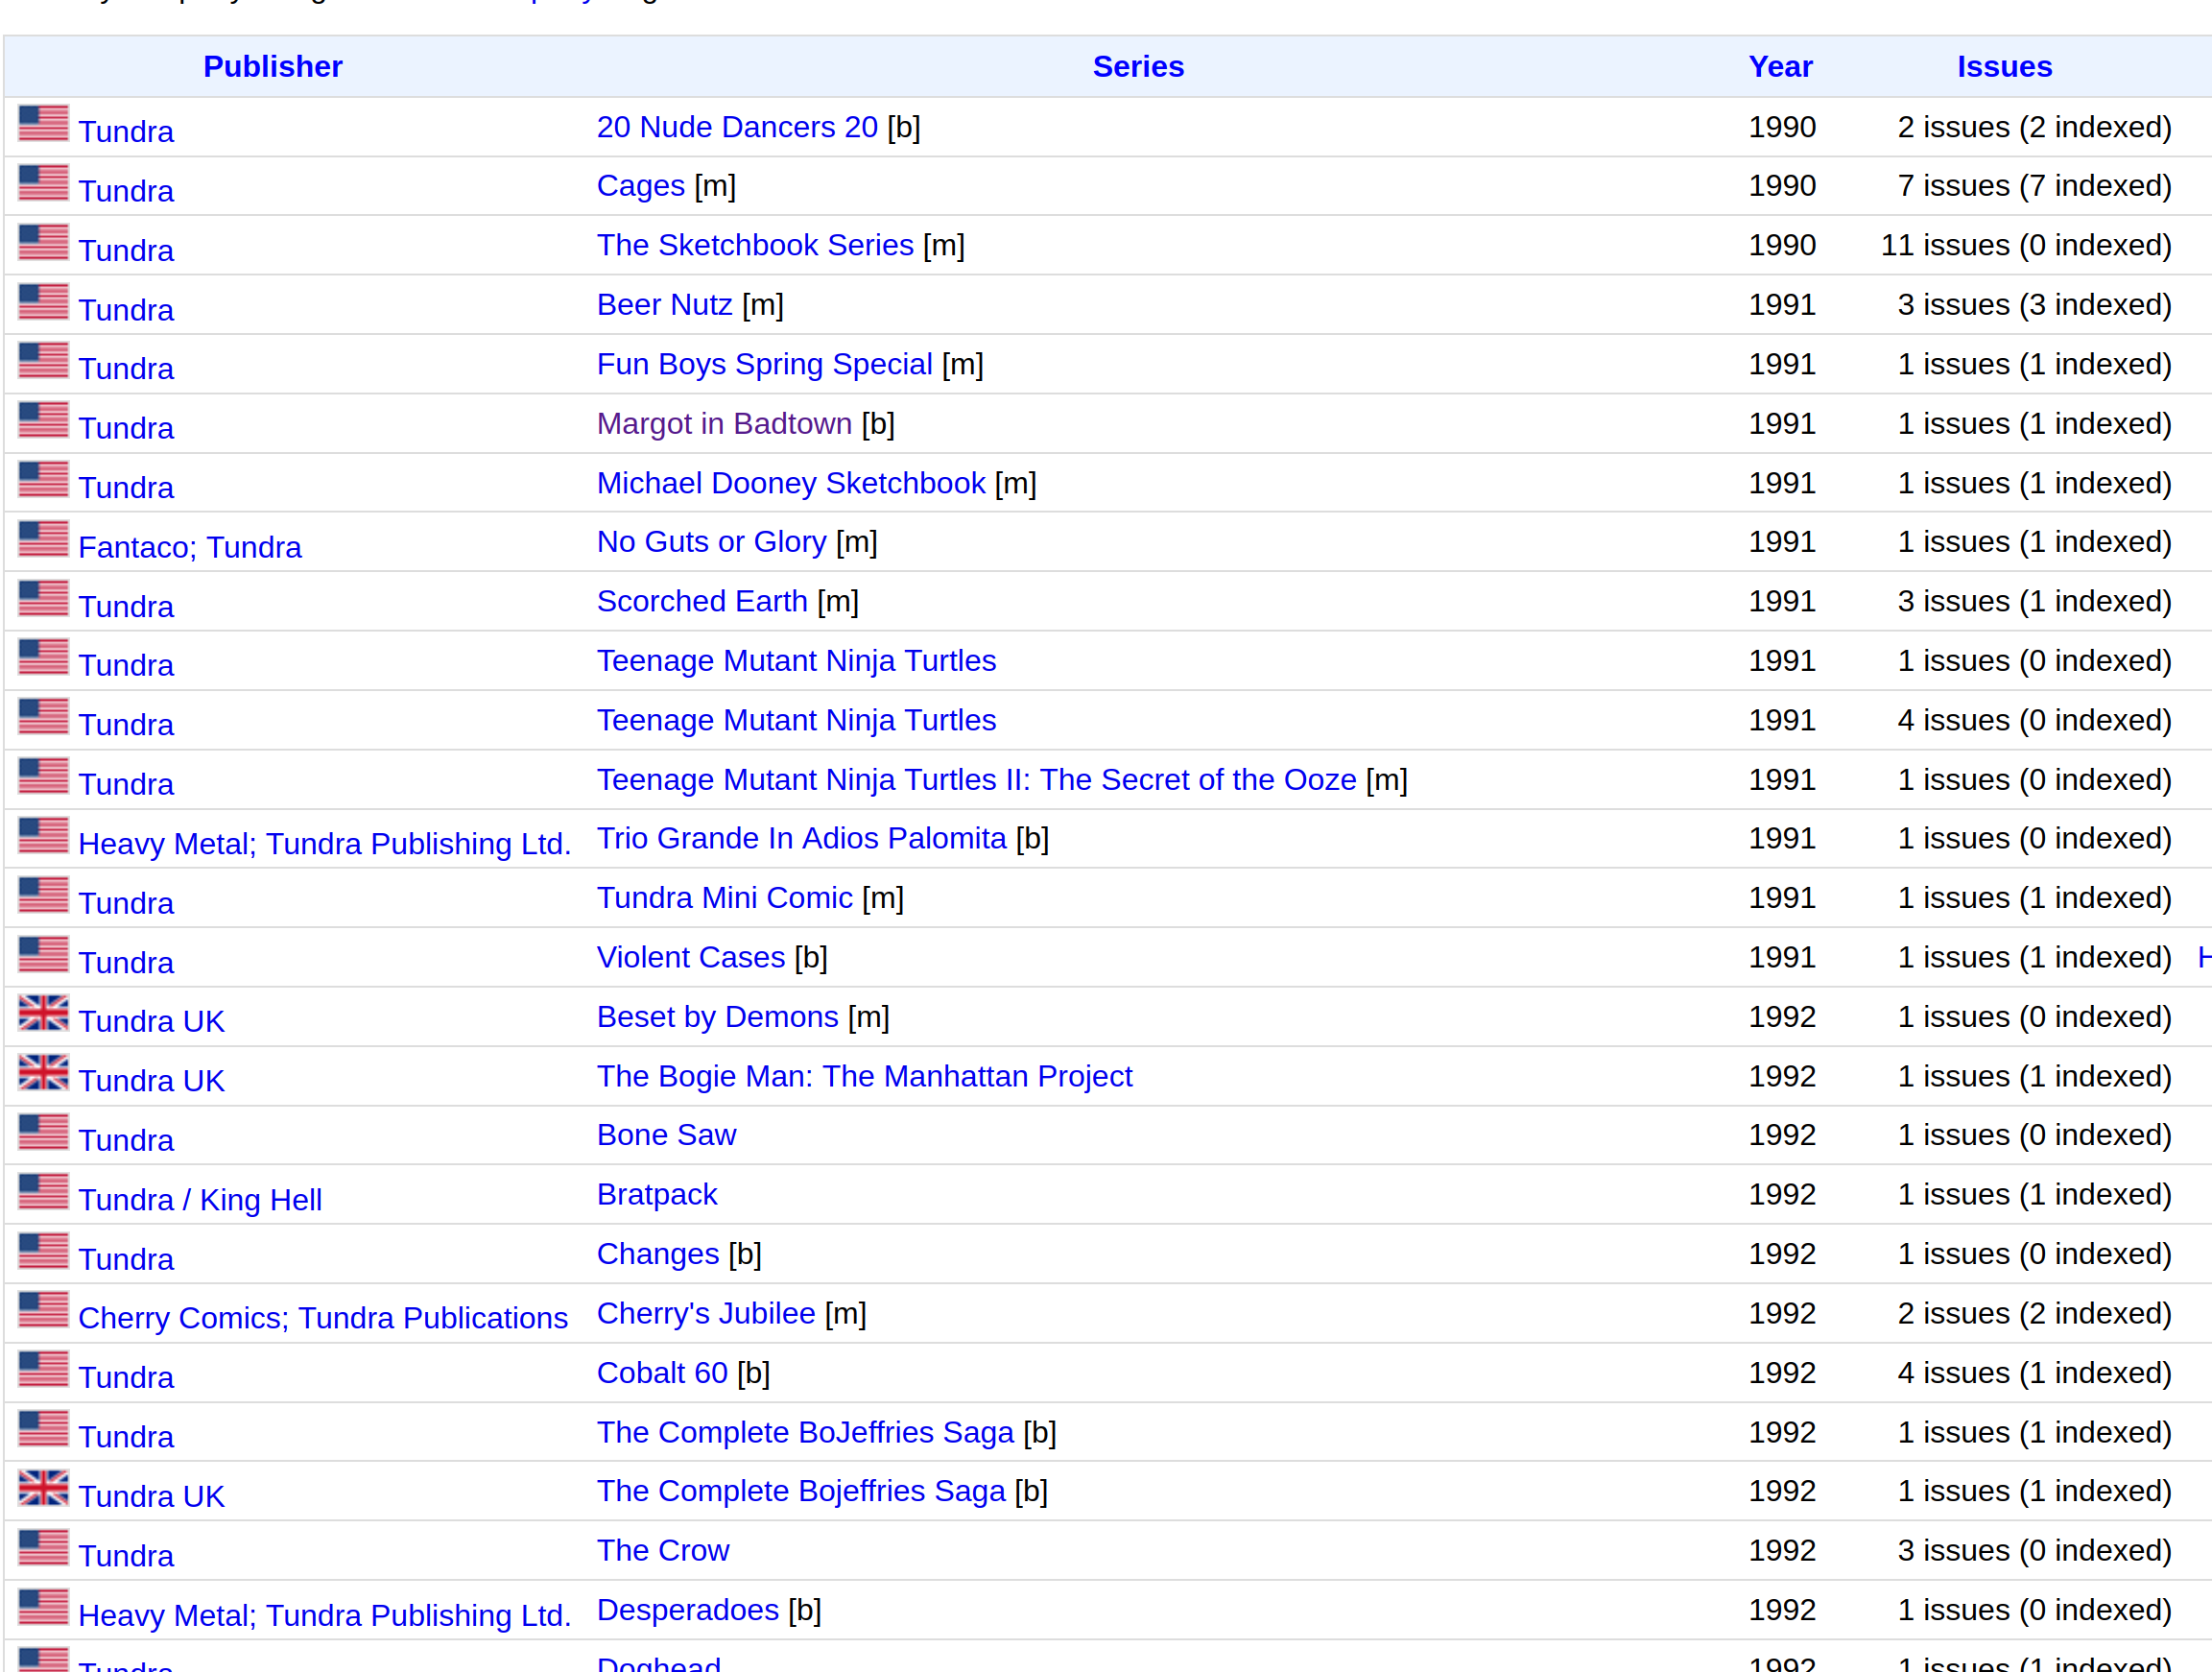Open the Changes series link
This screenshot has height=1672, width=2212.
(658, 1254)
